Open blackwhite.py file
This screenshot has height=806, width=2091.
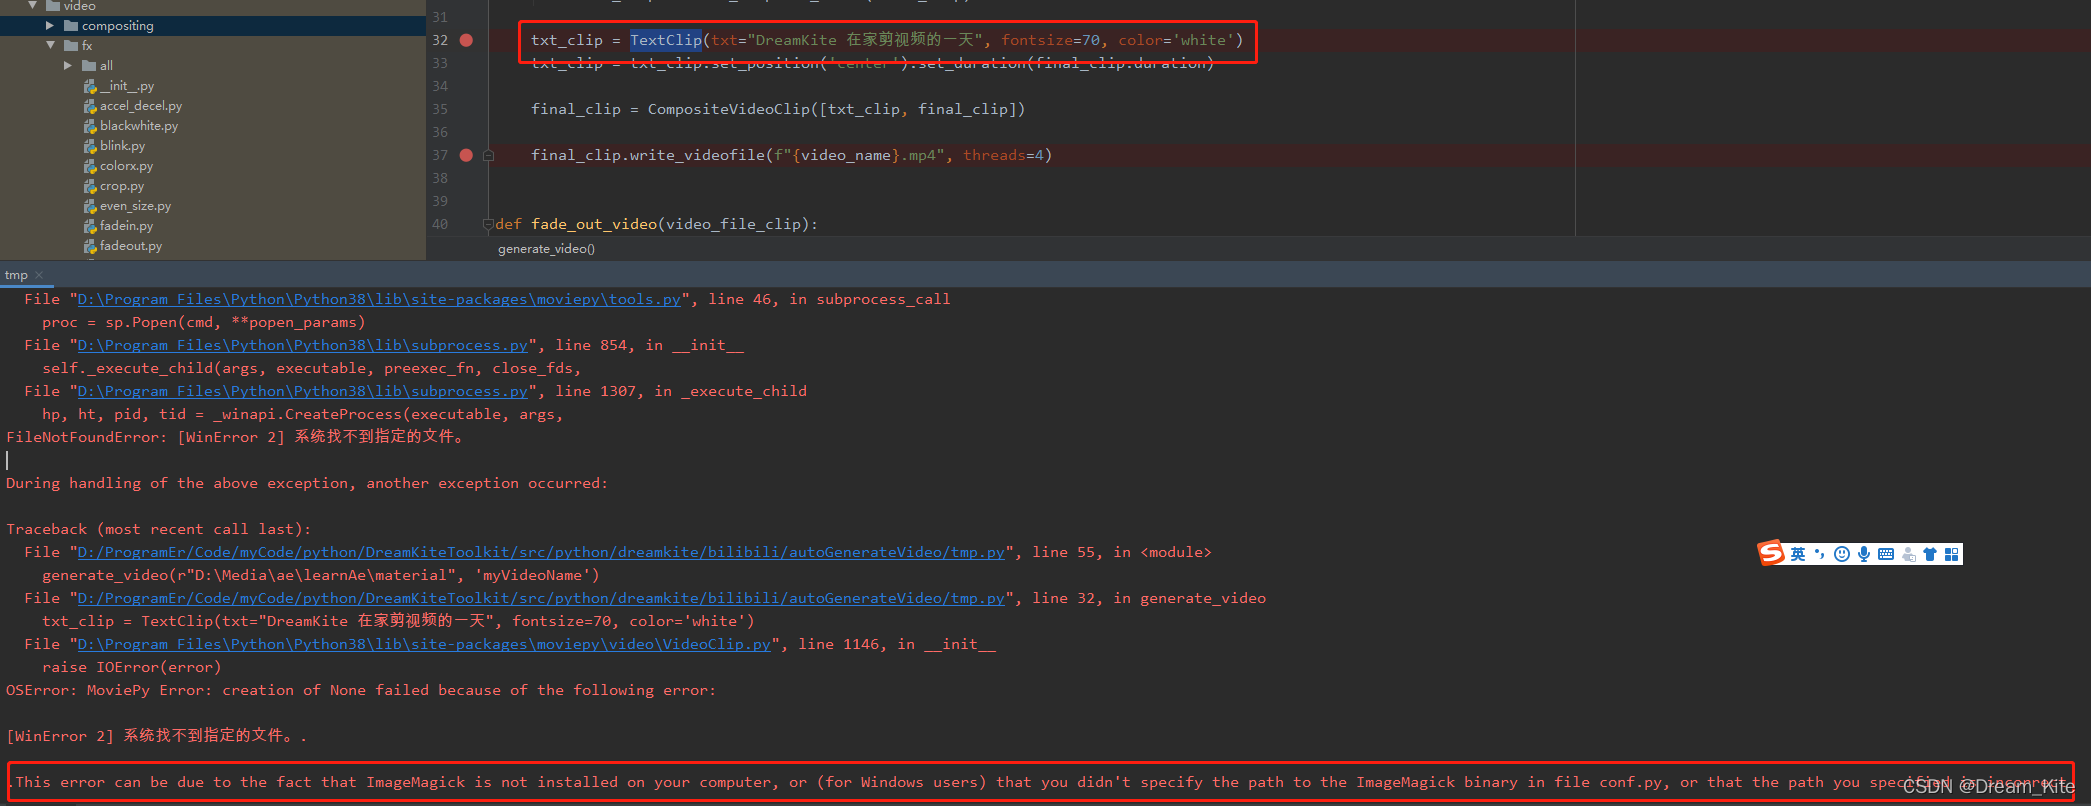[139, 126]
